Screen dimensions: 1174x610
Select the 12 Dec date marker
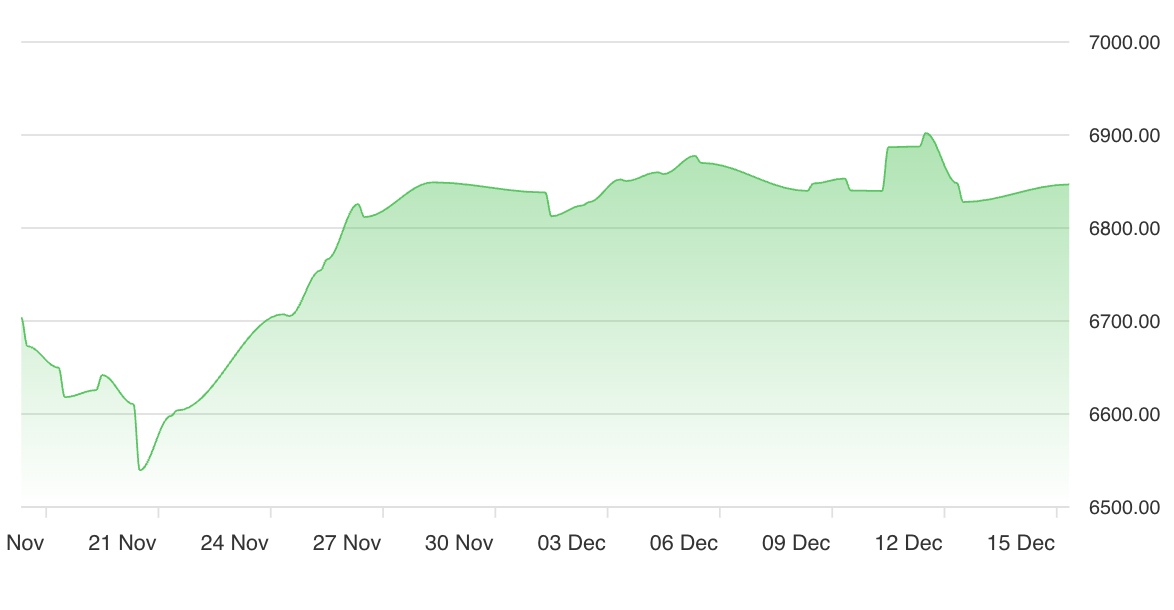(x=908, y=543)
